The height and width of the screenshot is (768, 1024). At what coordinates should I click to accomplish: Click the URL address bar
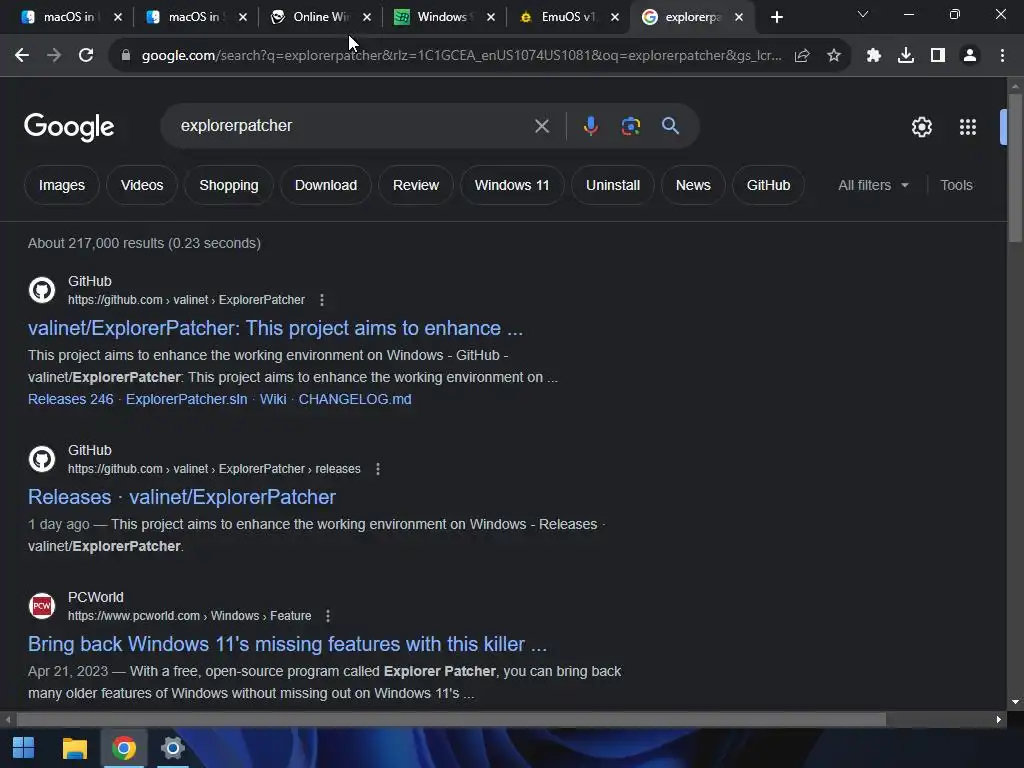[x=460, y=56]
